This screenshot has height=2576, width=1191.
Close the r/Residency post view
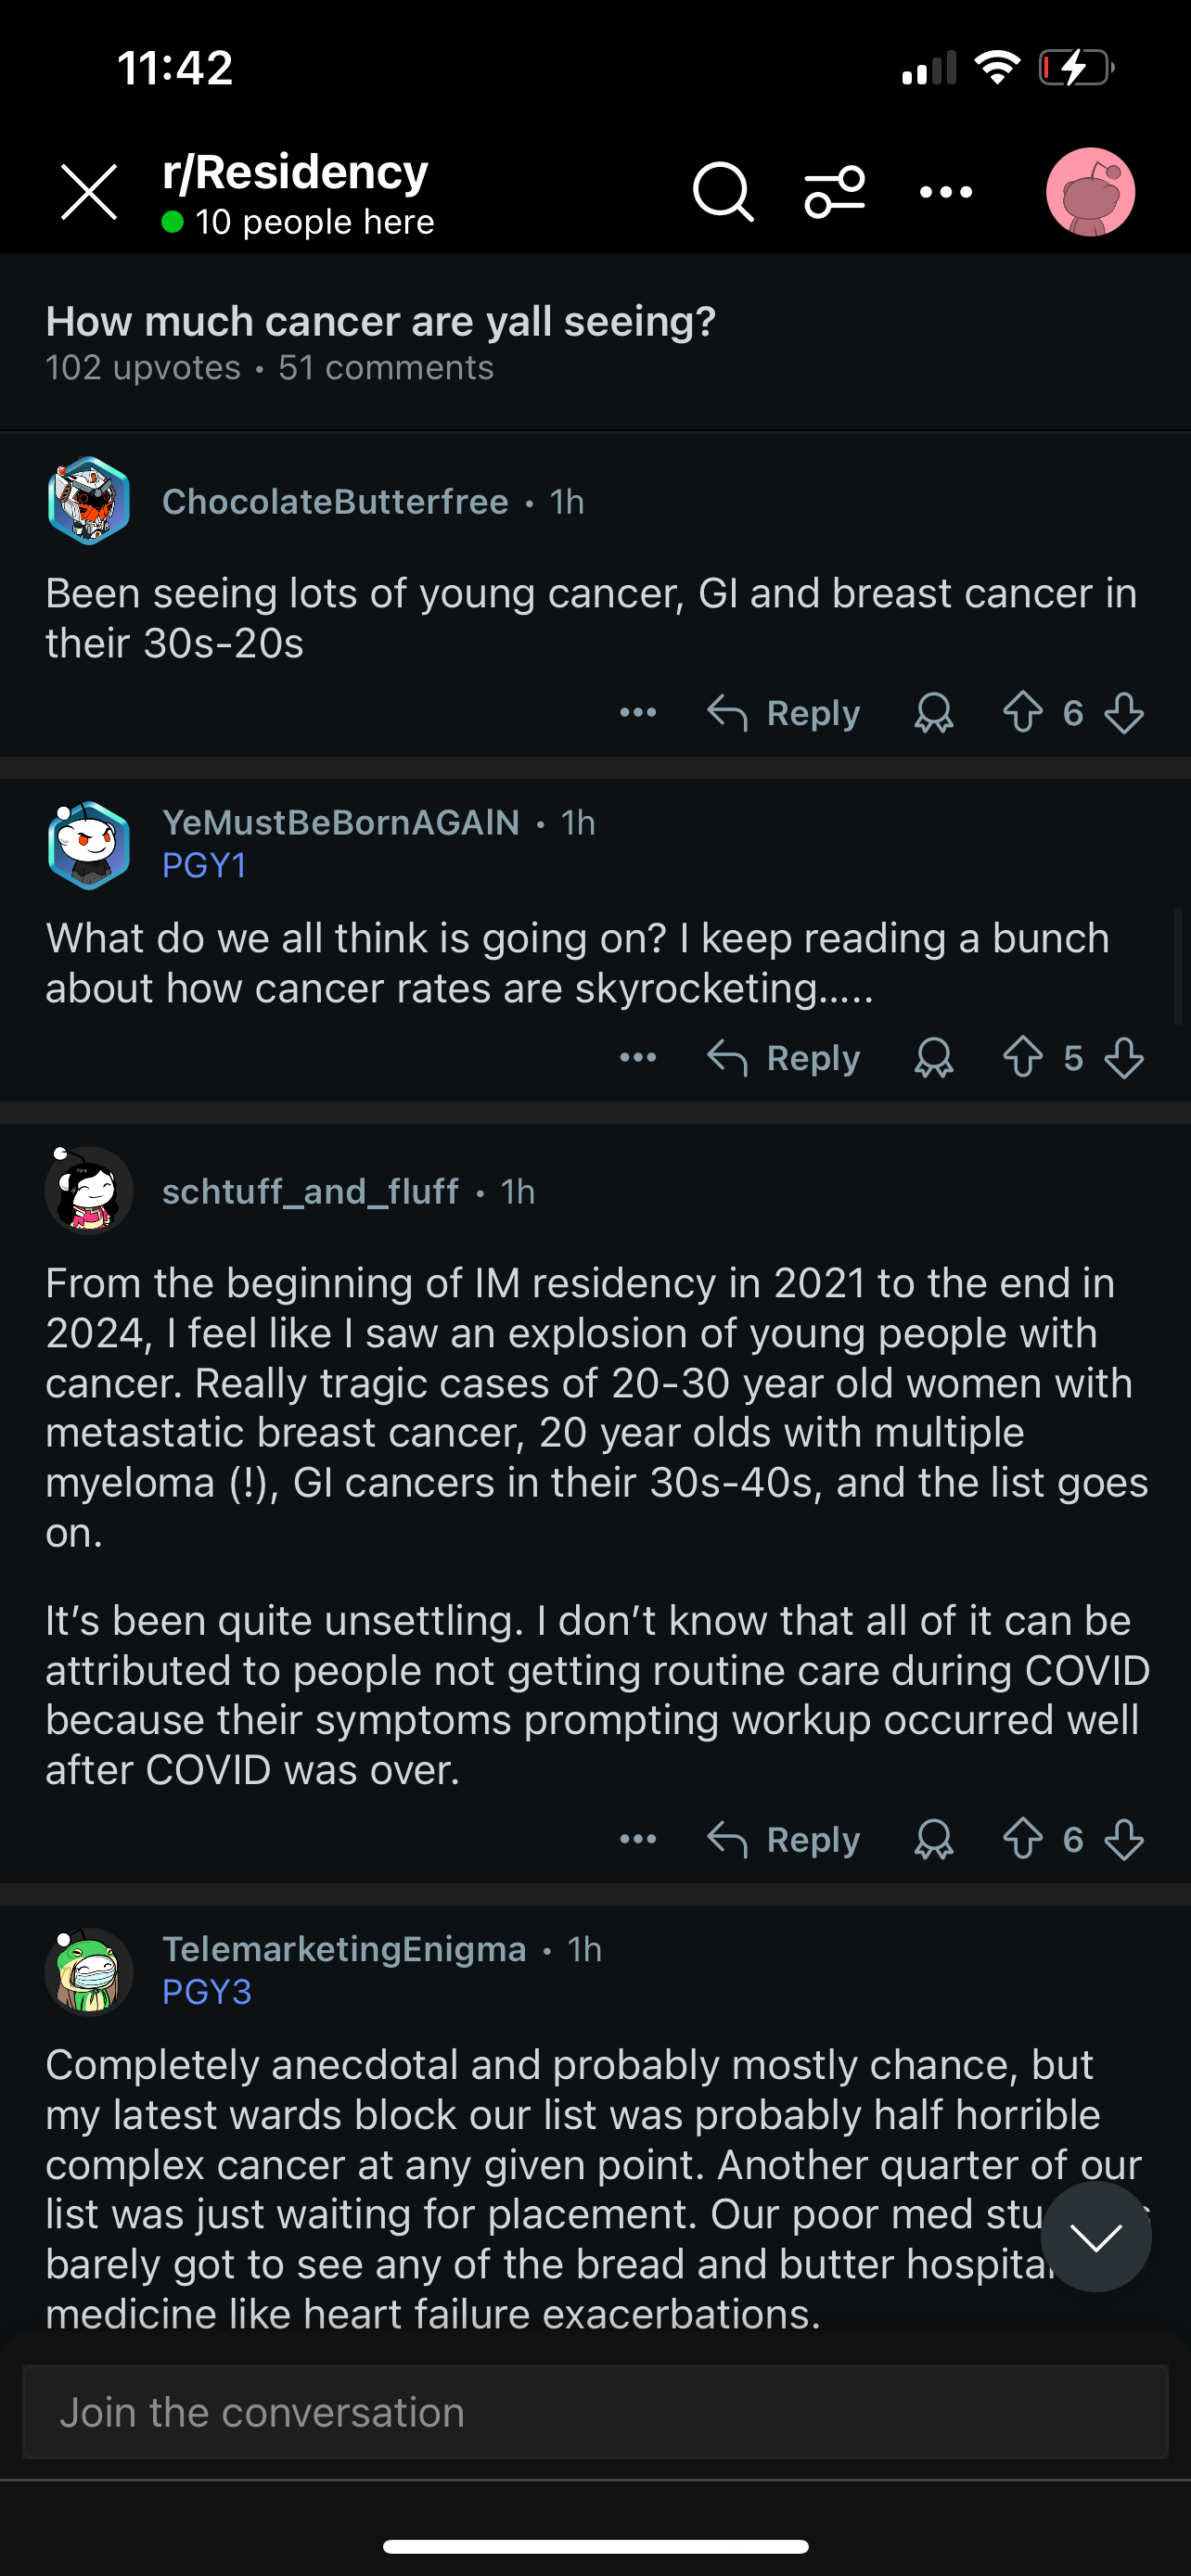[x=89, y=191]
